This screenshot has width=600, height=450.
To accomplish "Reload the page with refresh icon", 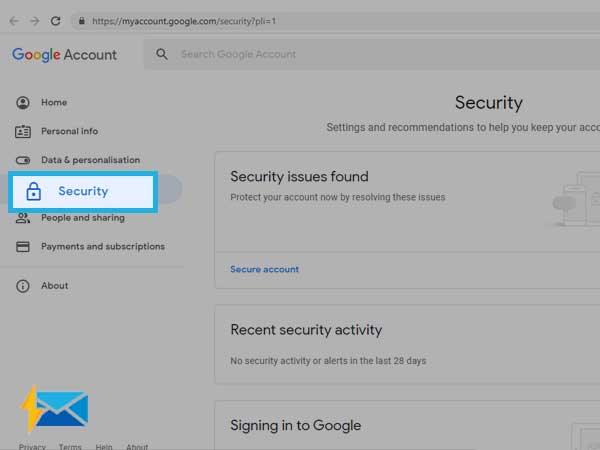I will pos(56,21).
